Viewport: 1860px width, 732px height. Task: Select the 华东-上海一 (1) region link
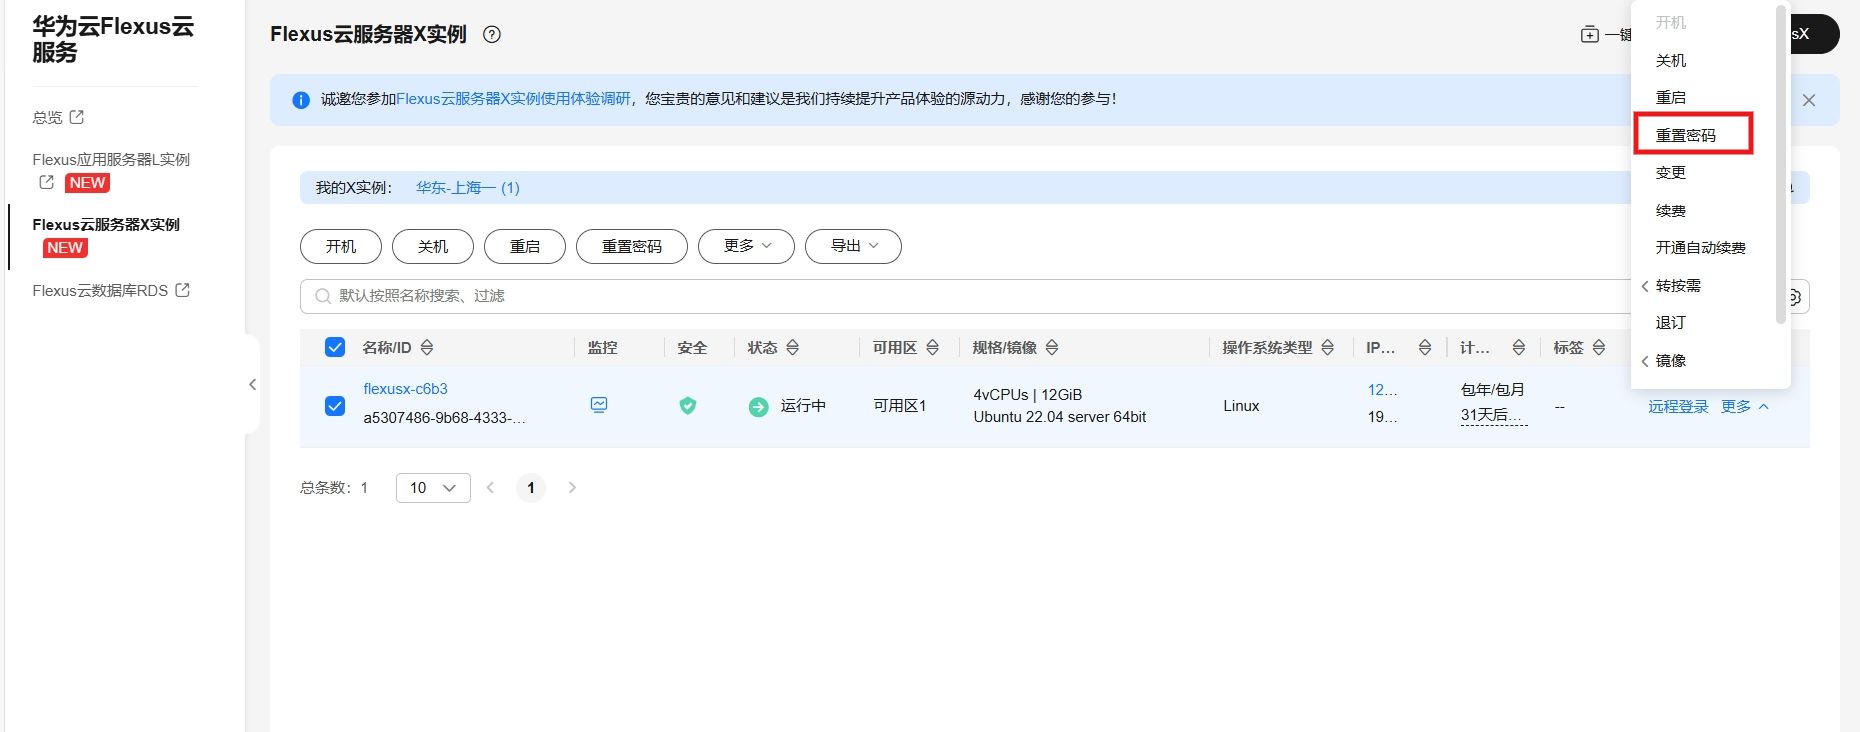click(468, 188)
